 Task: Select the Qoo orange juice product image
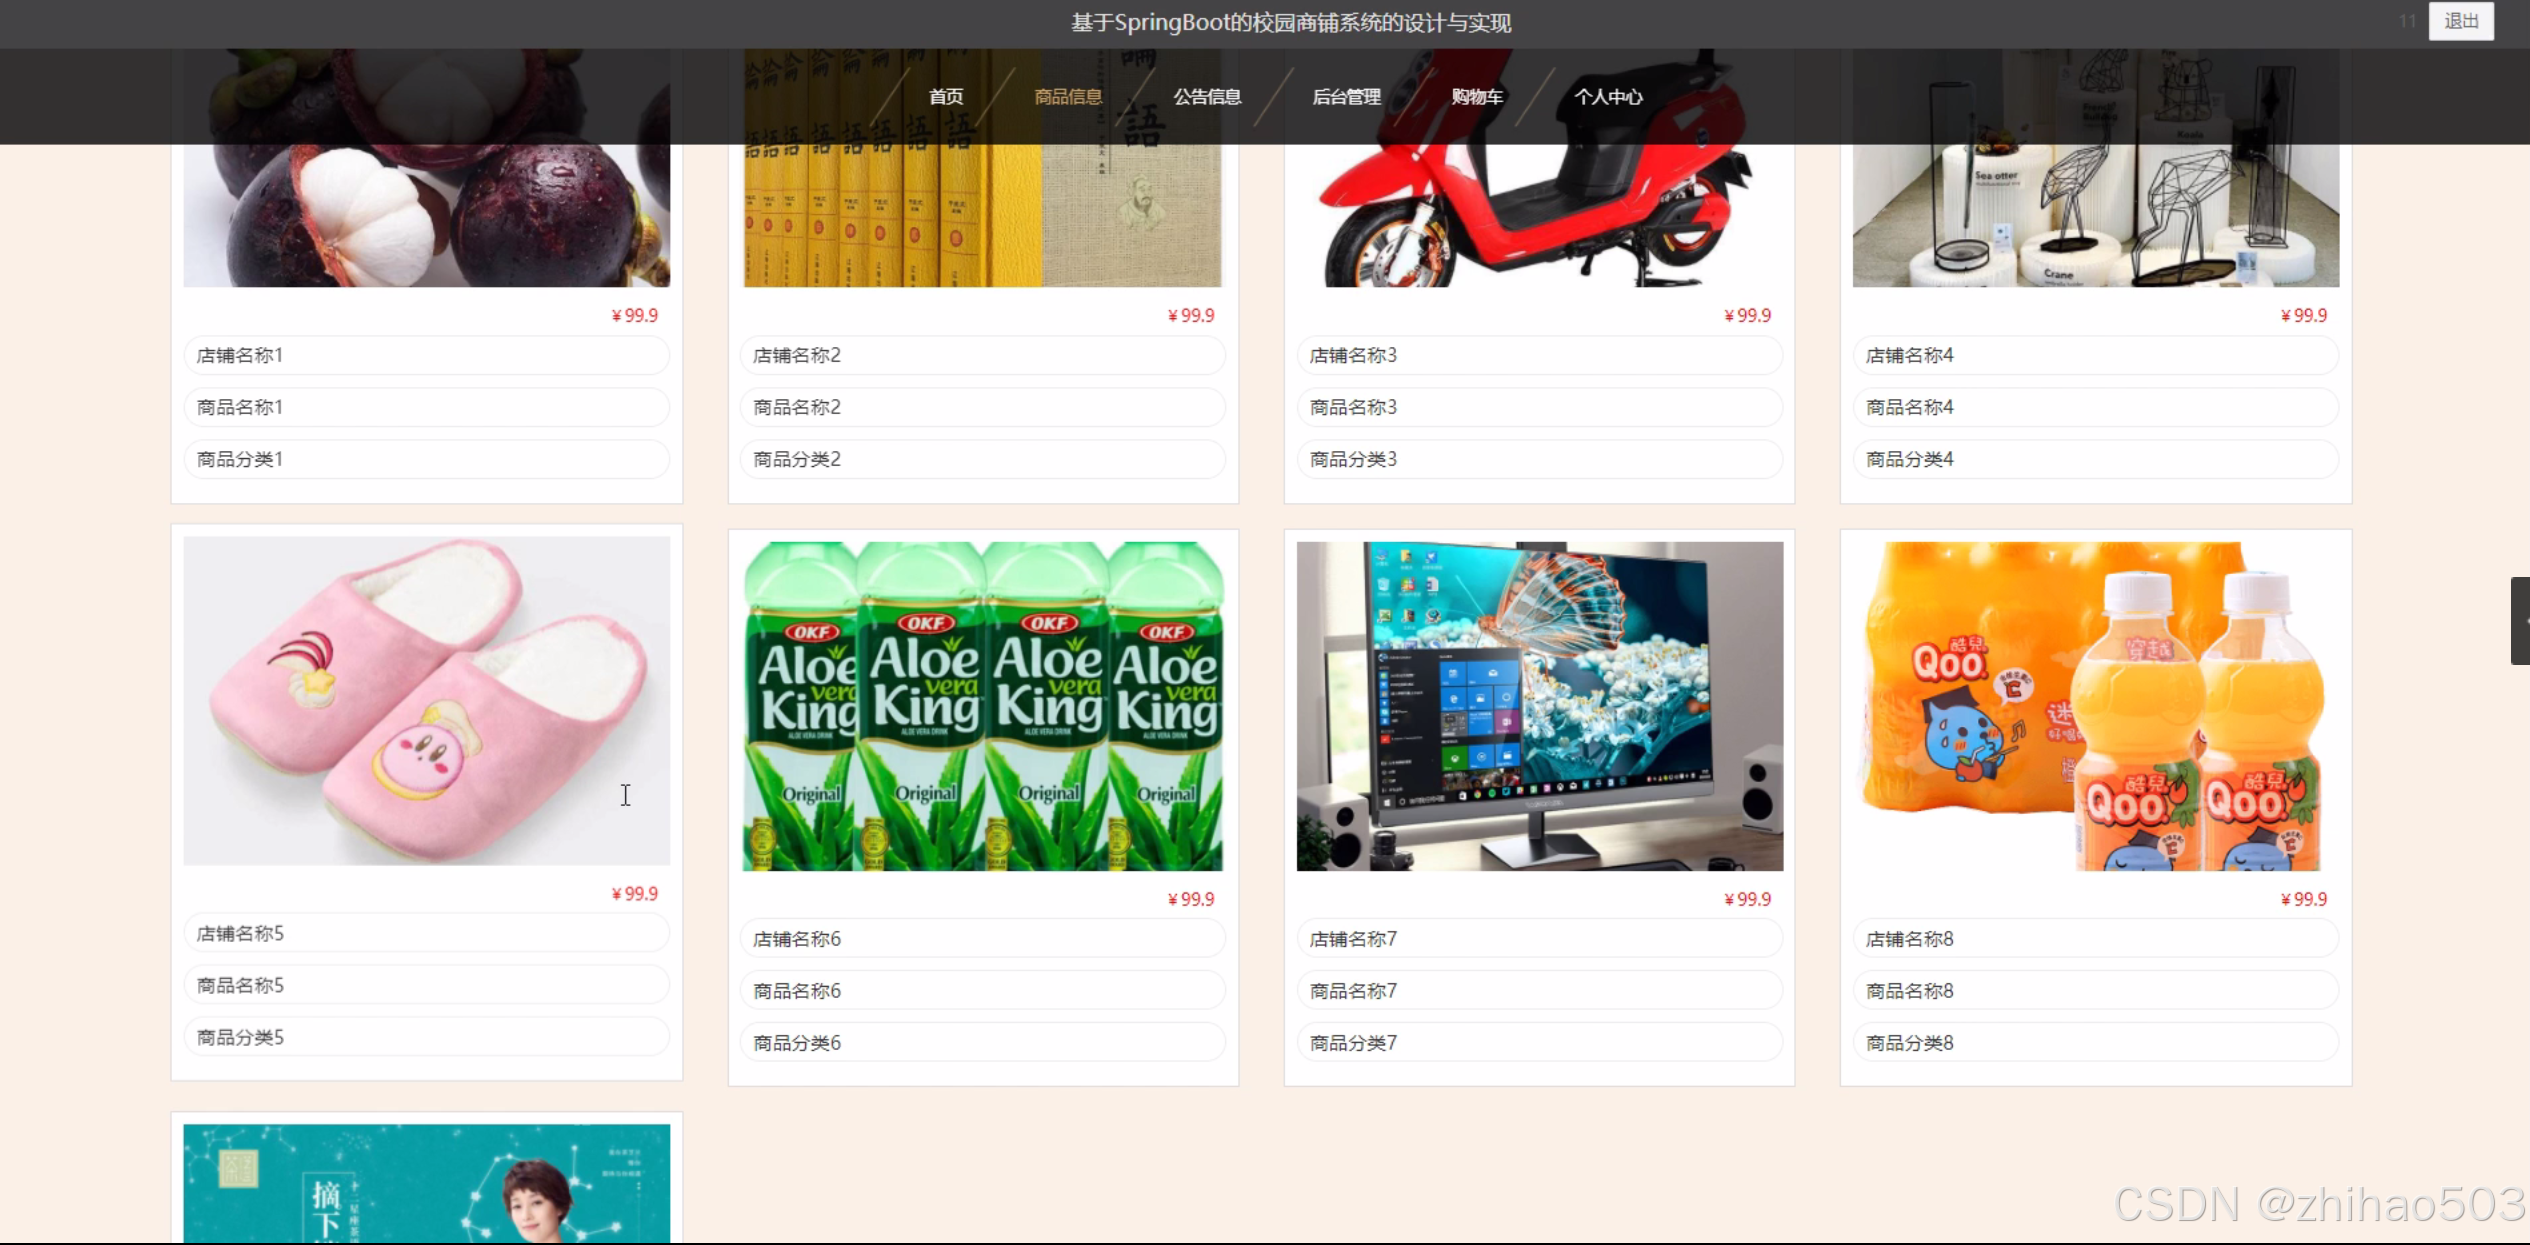pyautogui.click(x=2094, y=705)
